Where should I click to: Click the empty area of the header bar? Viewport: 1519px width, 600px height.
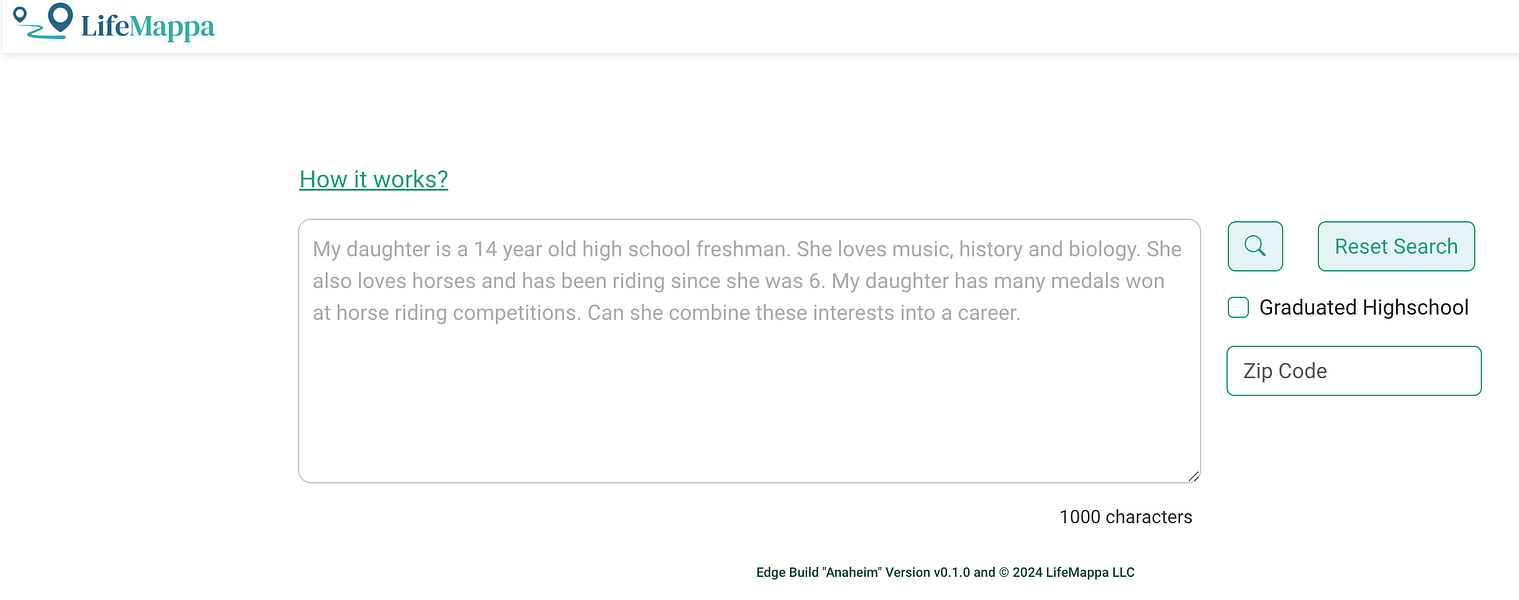coord(800,26)
